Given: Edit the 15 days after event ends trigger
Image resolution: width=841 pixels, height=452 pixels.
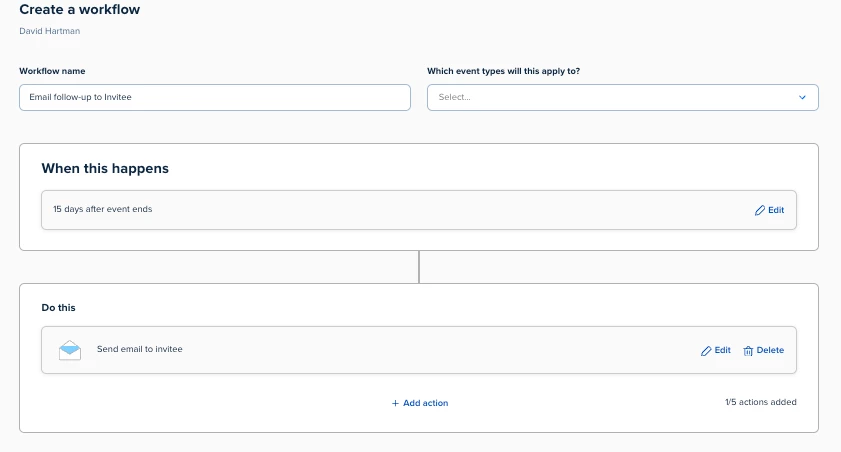Looking at the screenshot, I should pos(769,210).
